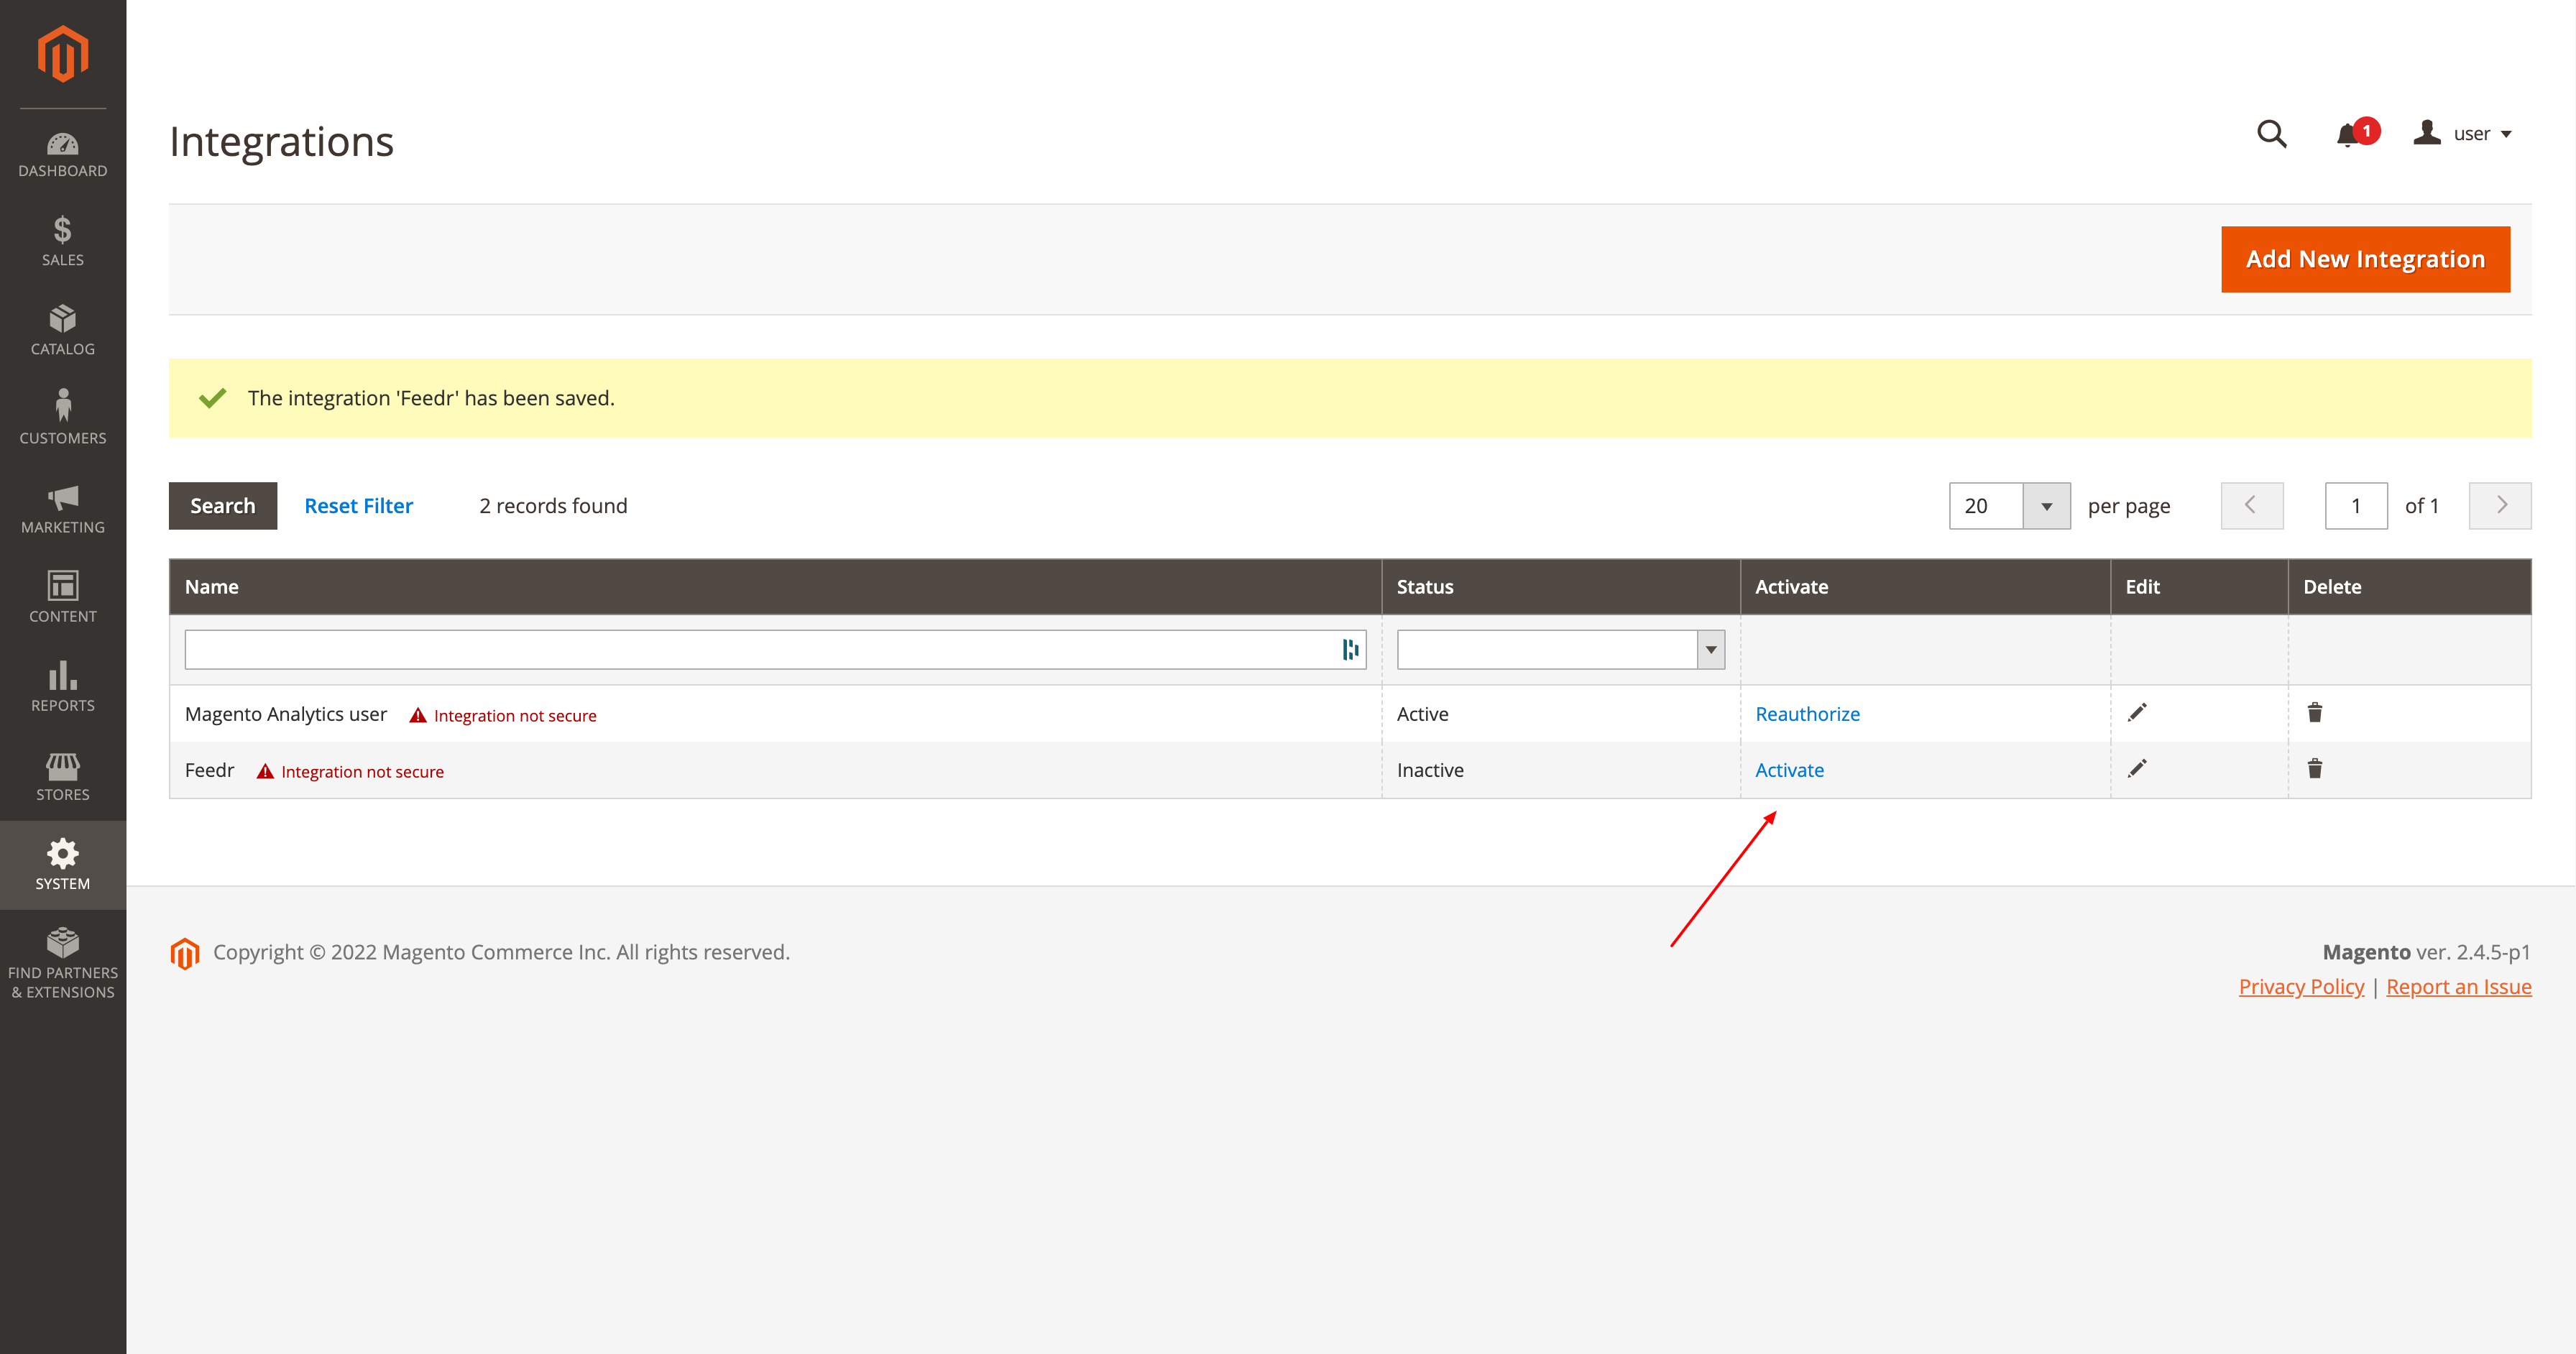Image resolution: width=2576 pixels, height=1354 pixels.
Task: Expand the user account dropdown
Action: tap(2462, 134)
